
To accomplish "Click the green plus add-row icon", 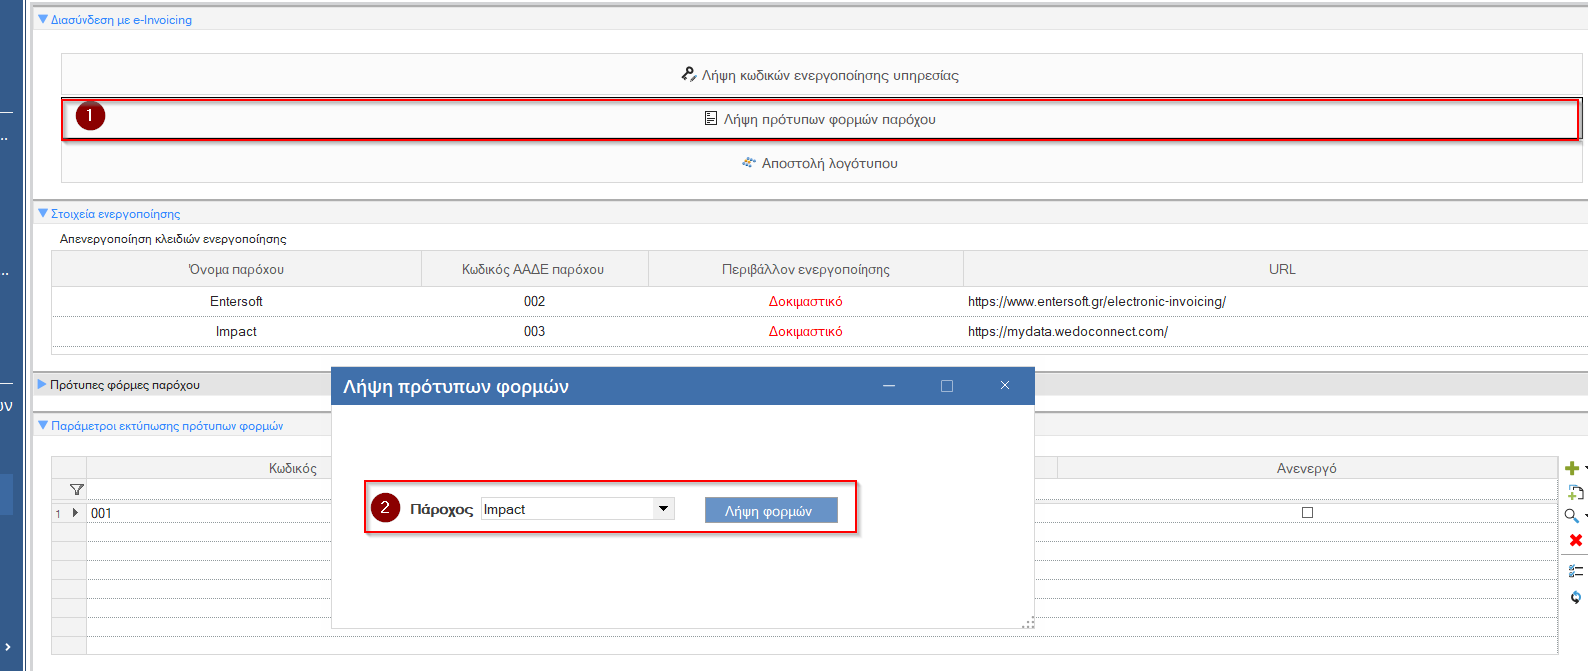I will pos(1572,468).
